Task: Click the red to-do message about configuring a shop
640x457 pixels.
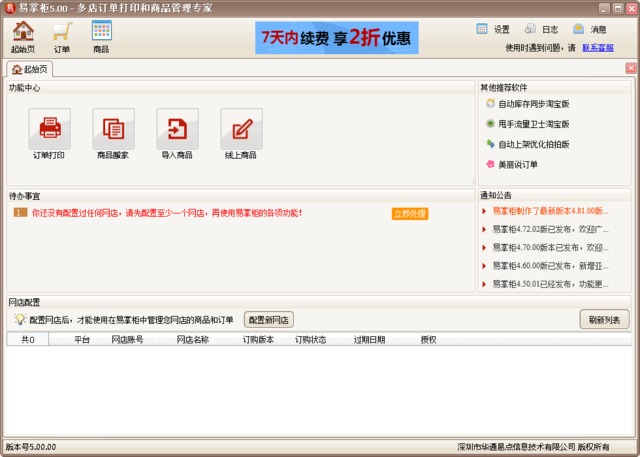Action: pyautogui.click(x=167, y=213)
